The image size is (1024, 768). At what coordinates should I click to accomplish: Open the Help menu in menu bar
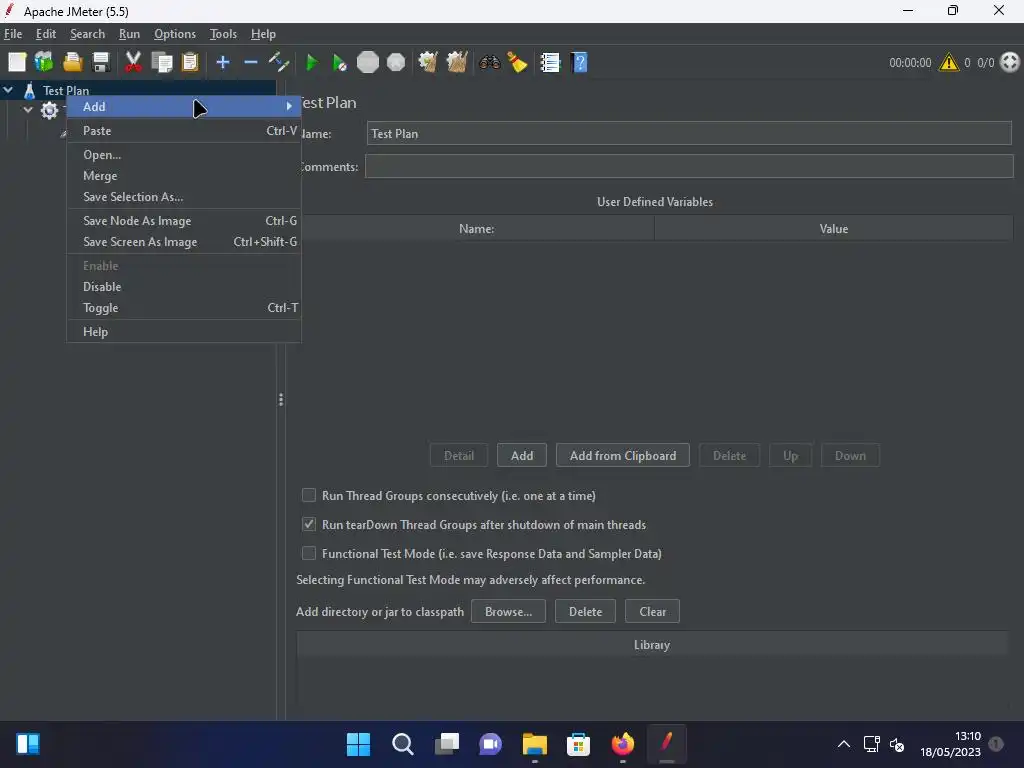pyautogui.click(x=263, y=34)
